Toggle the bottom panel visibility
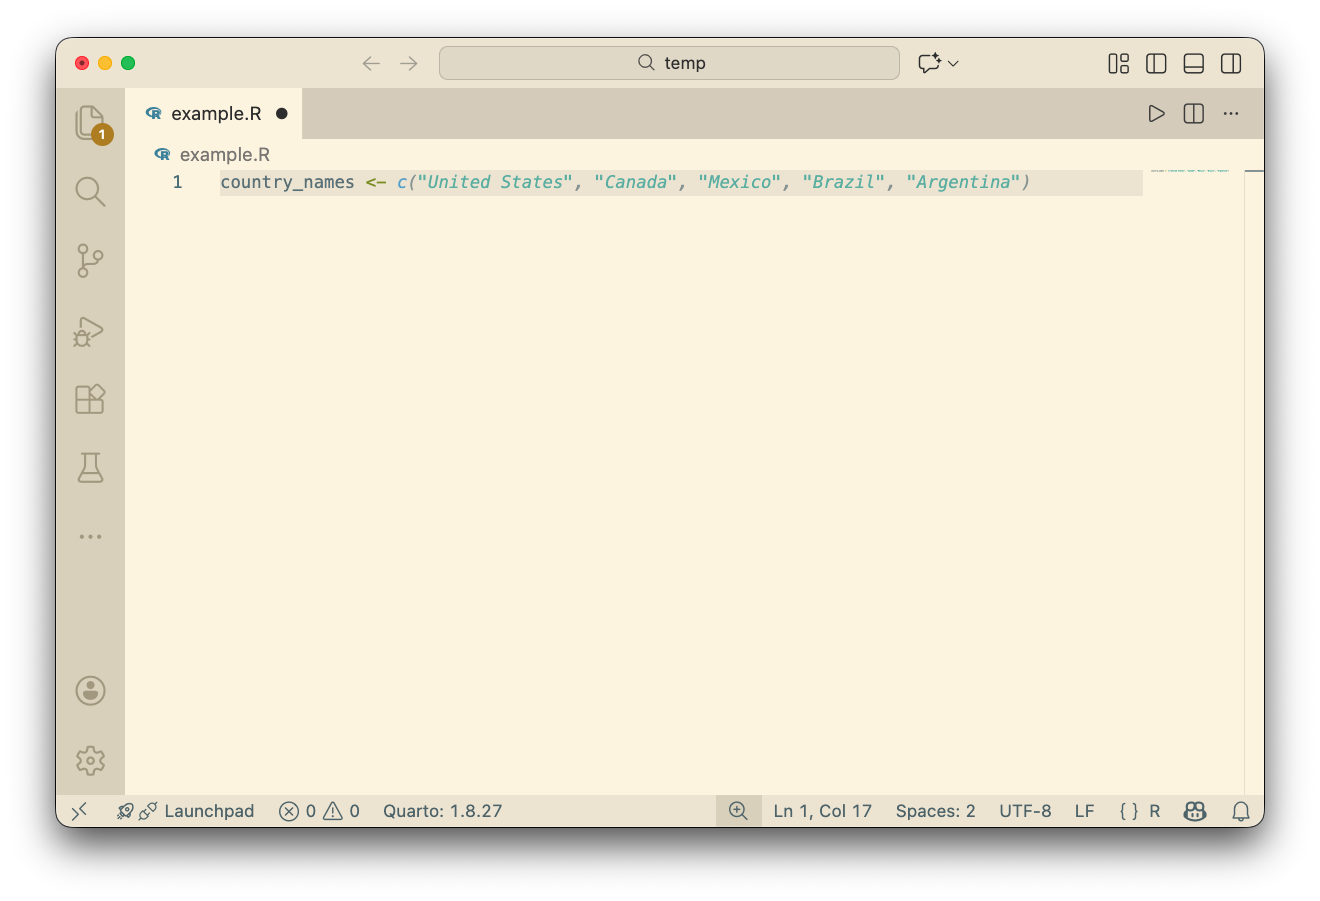 click(1193, 64)
